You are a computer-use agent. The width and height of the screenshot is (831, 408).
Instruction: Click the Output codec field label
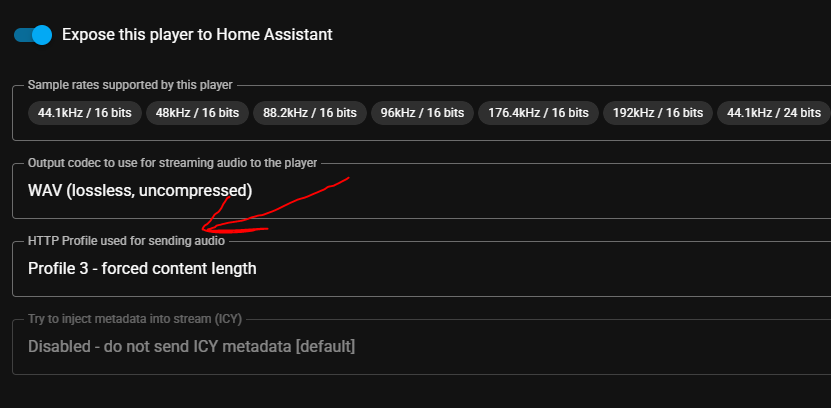[x=172, y=163]
